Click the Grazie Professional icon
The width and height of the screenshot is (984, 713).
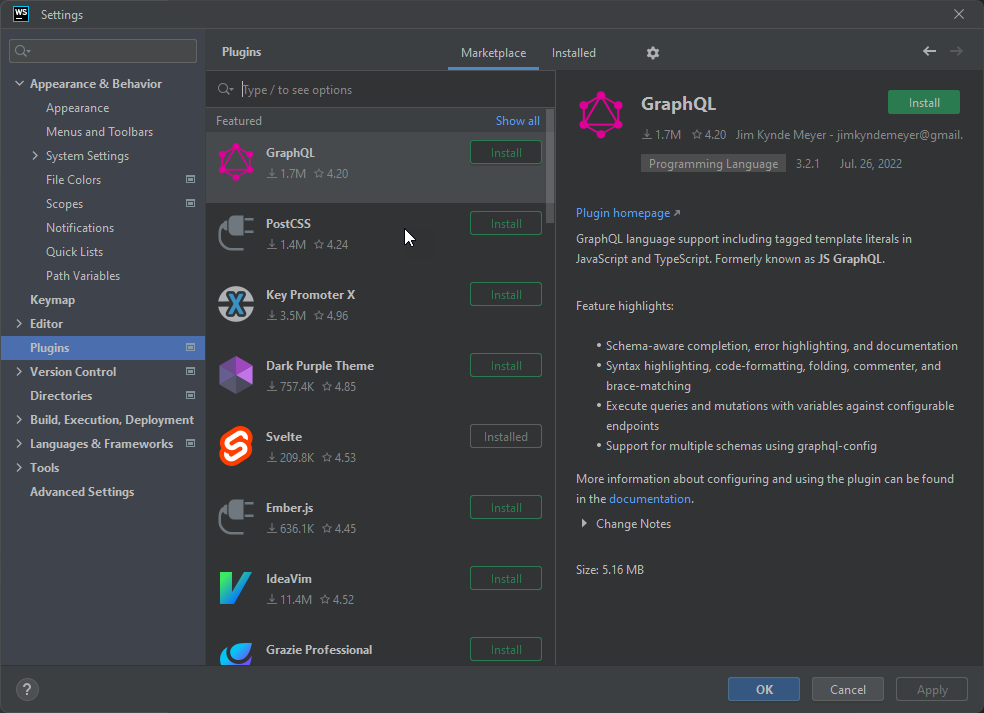click(x=236, y=653)
